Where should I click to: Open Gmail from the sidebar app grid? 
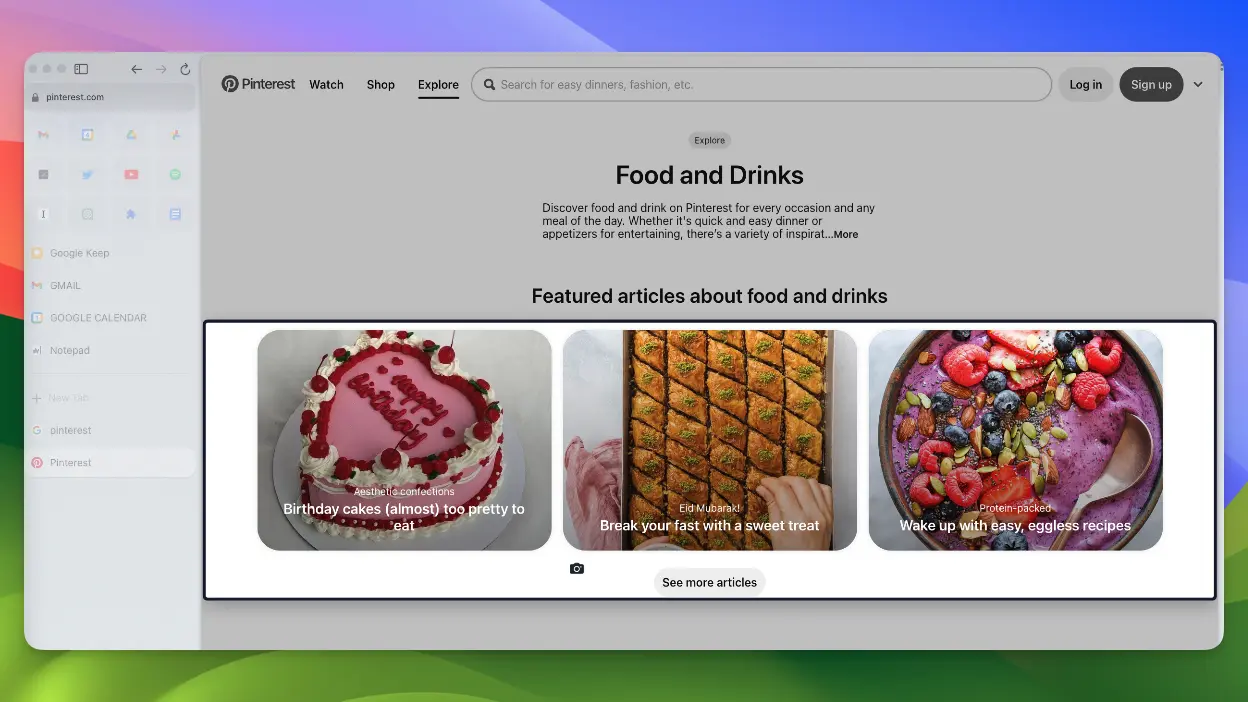[x=44, y=135]
